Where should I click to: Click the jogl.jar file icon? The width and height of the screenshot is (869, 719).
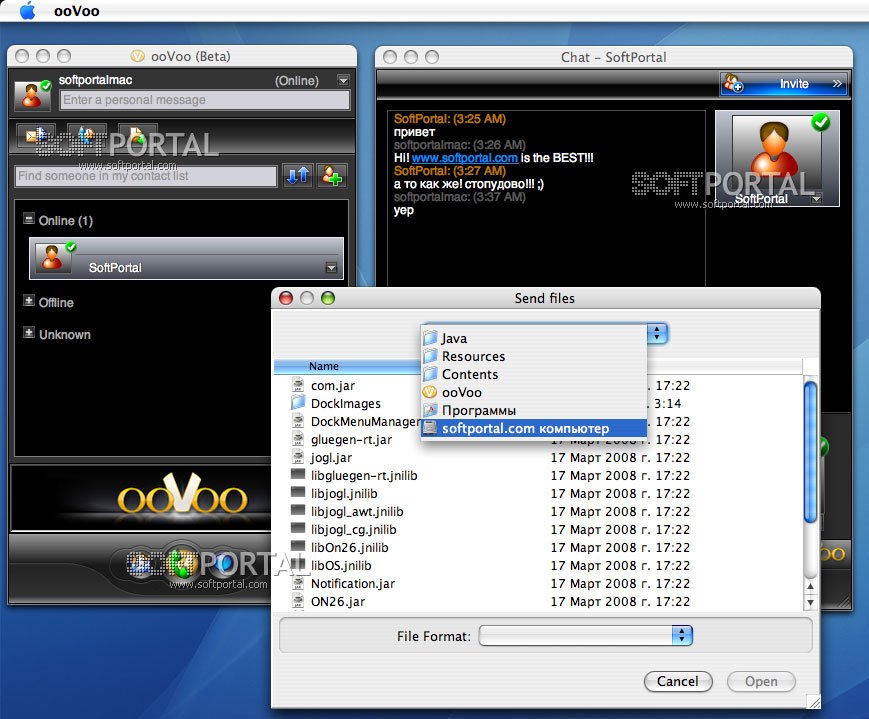tap(298, 456)
